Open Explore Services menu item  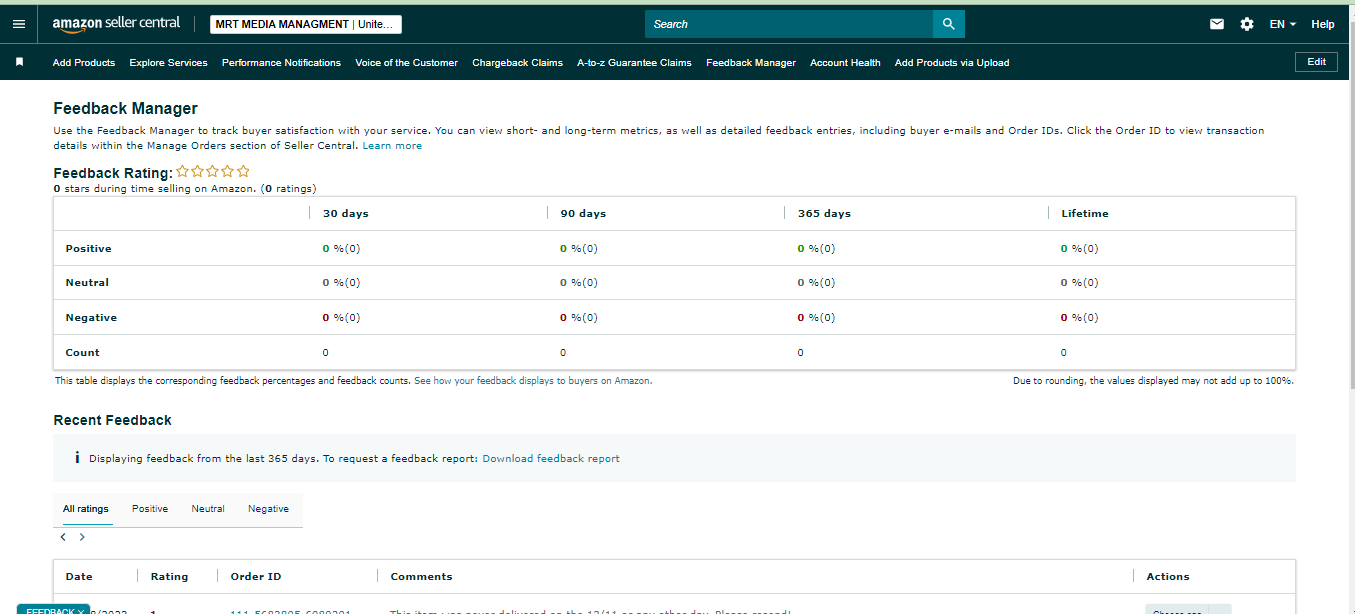pyautogui.click(x=168, y=62)
